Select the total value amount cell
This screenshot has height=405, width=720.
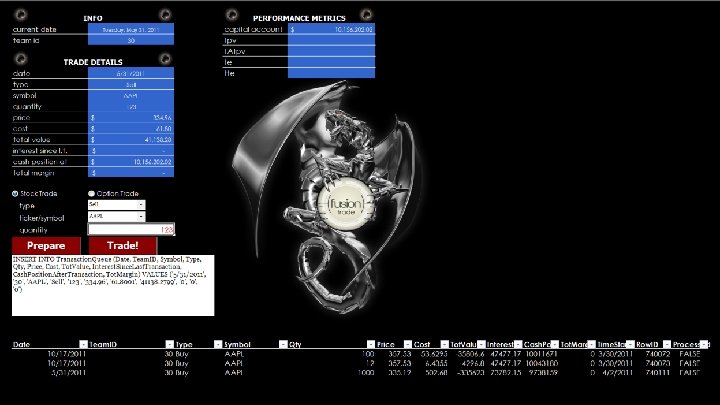tap(131, 140)
